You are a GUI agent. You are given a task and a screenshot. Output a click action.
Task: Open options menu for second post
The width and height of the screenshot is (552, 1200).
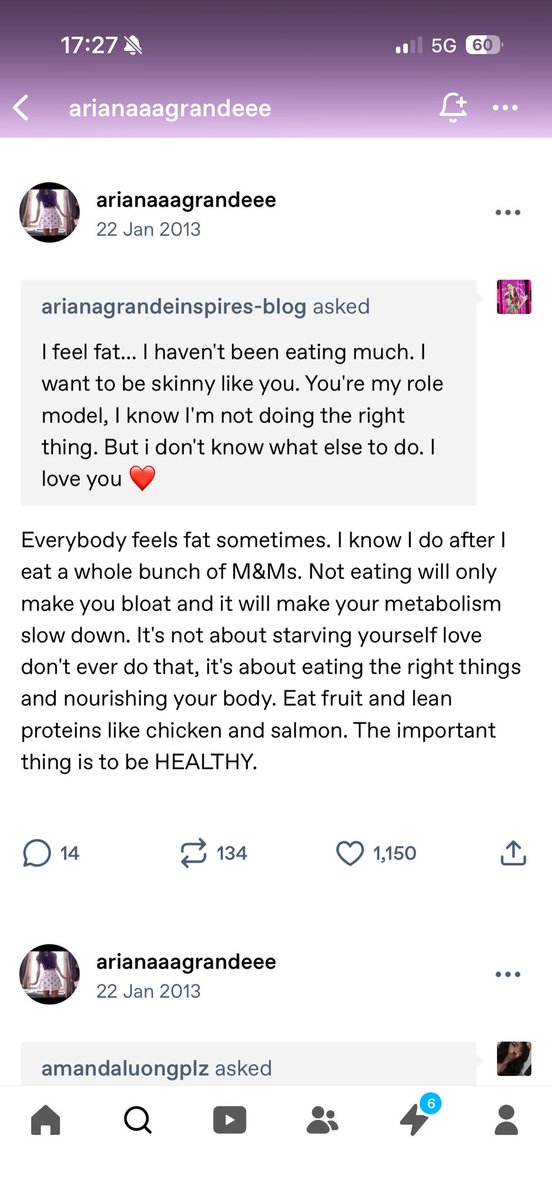508,975
